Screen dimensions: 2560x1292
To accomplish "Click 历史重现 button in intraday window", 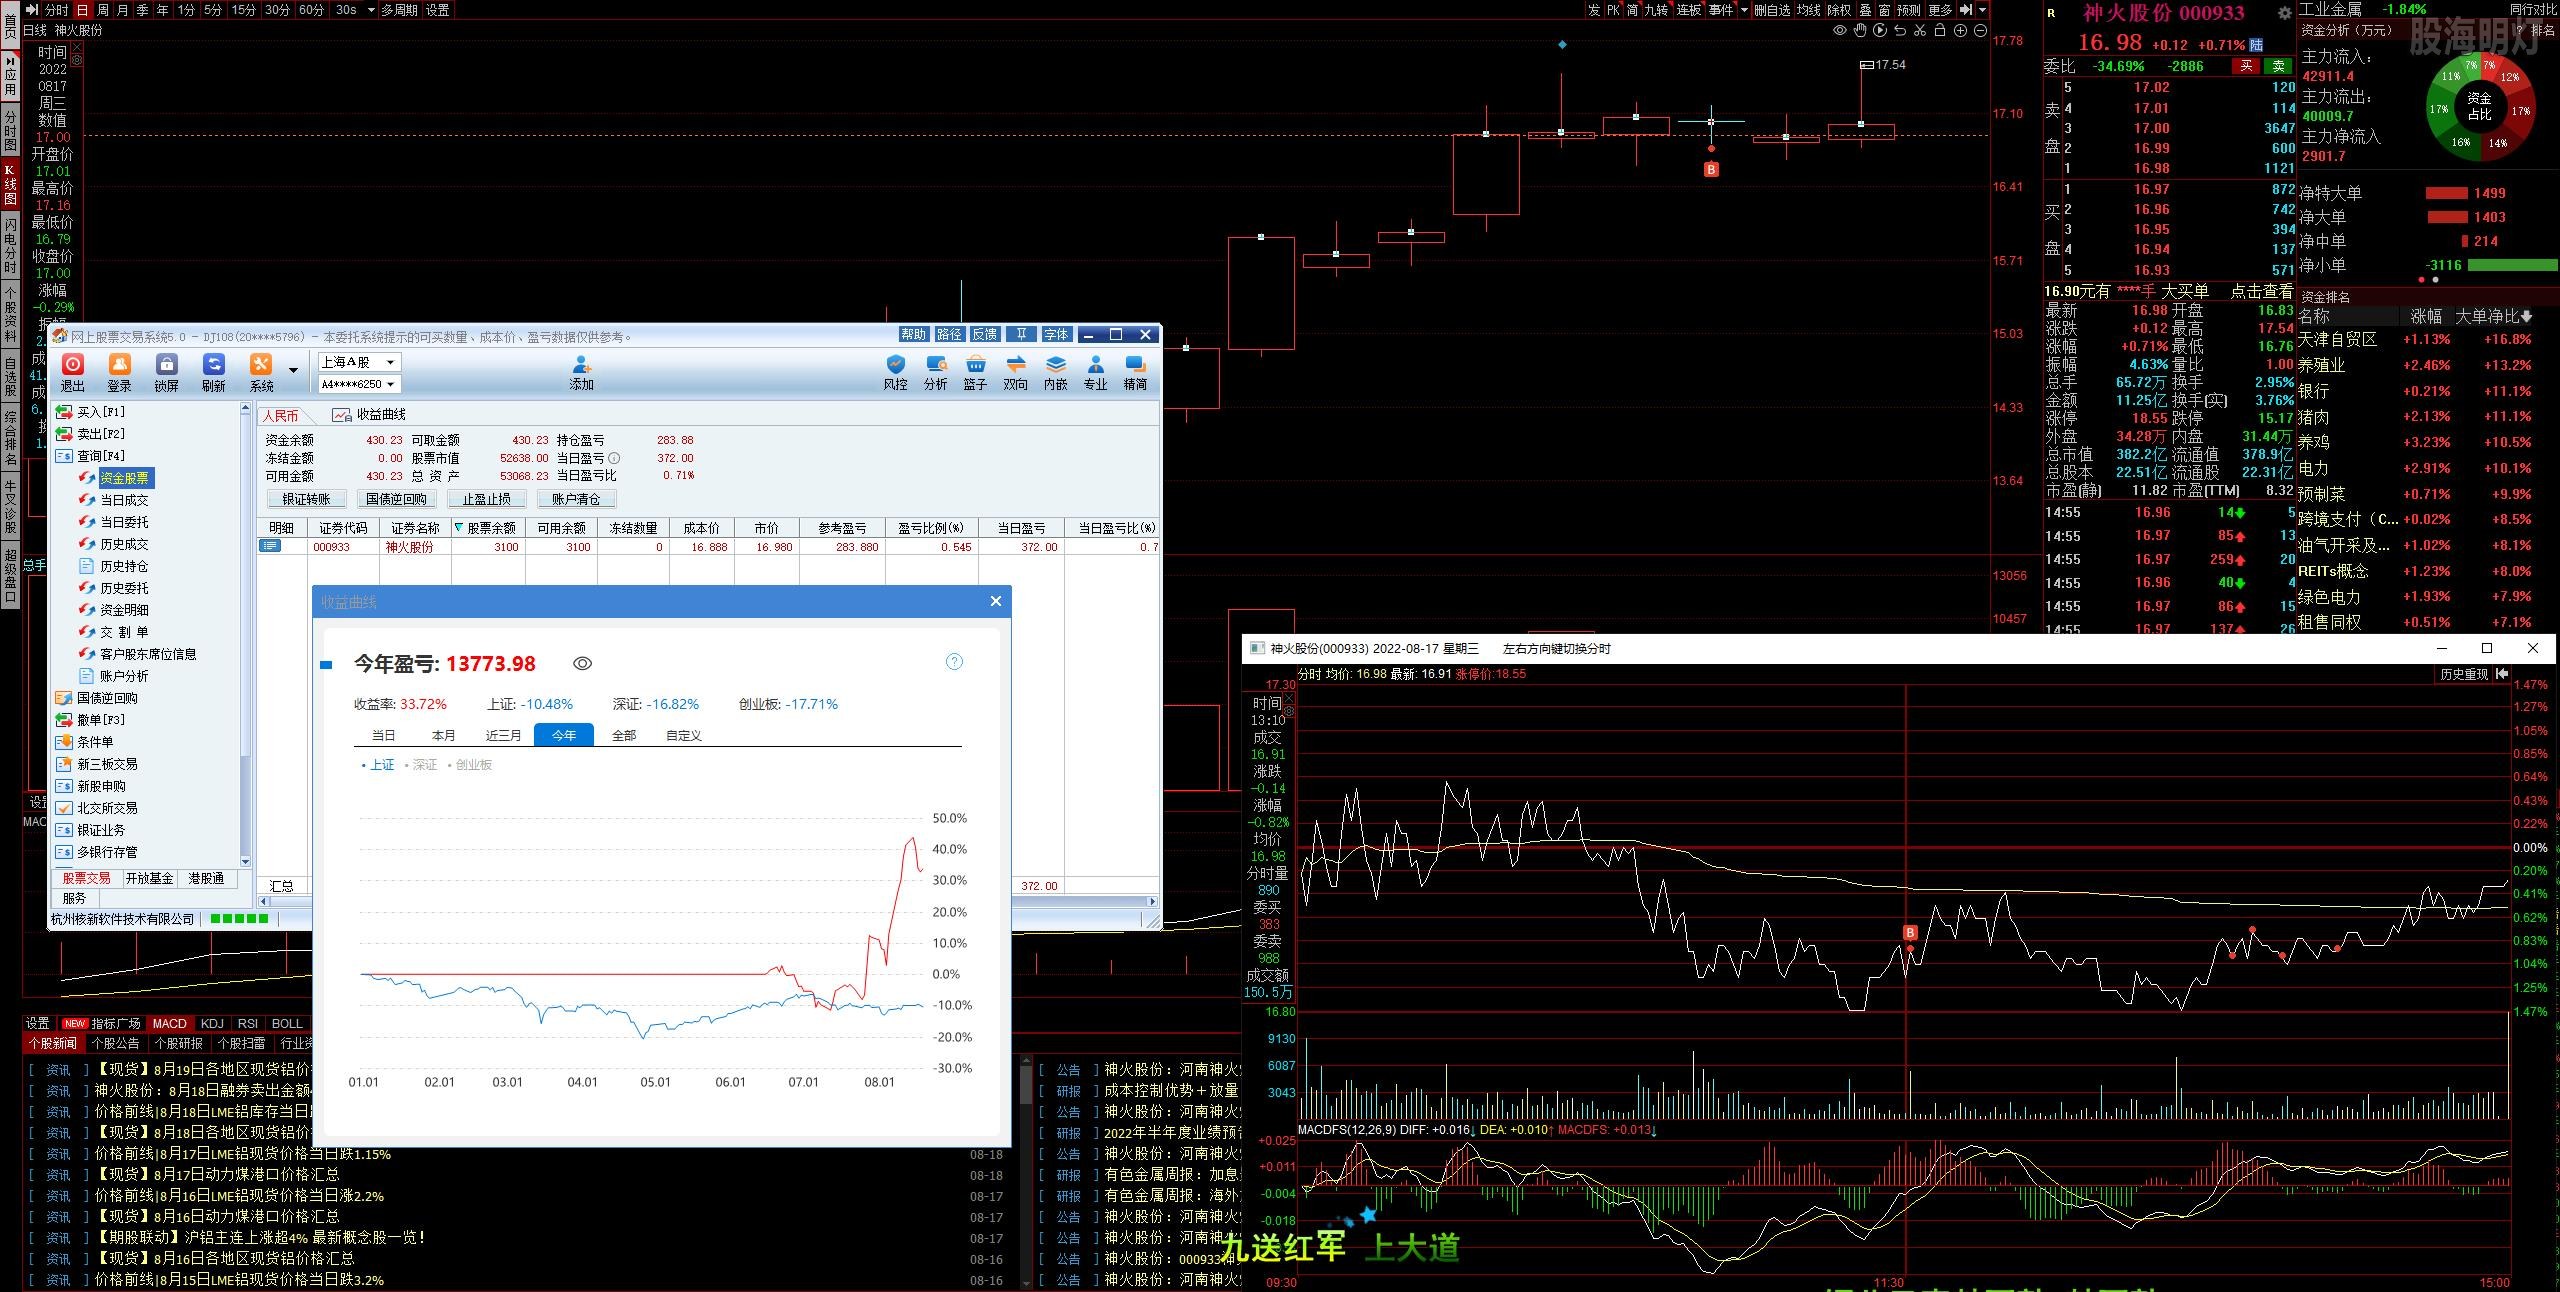I will 2464,675.
